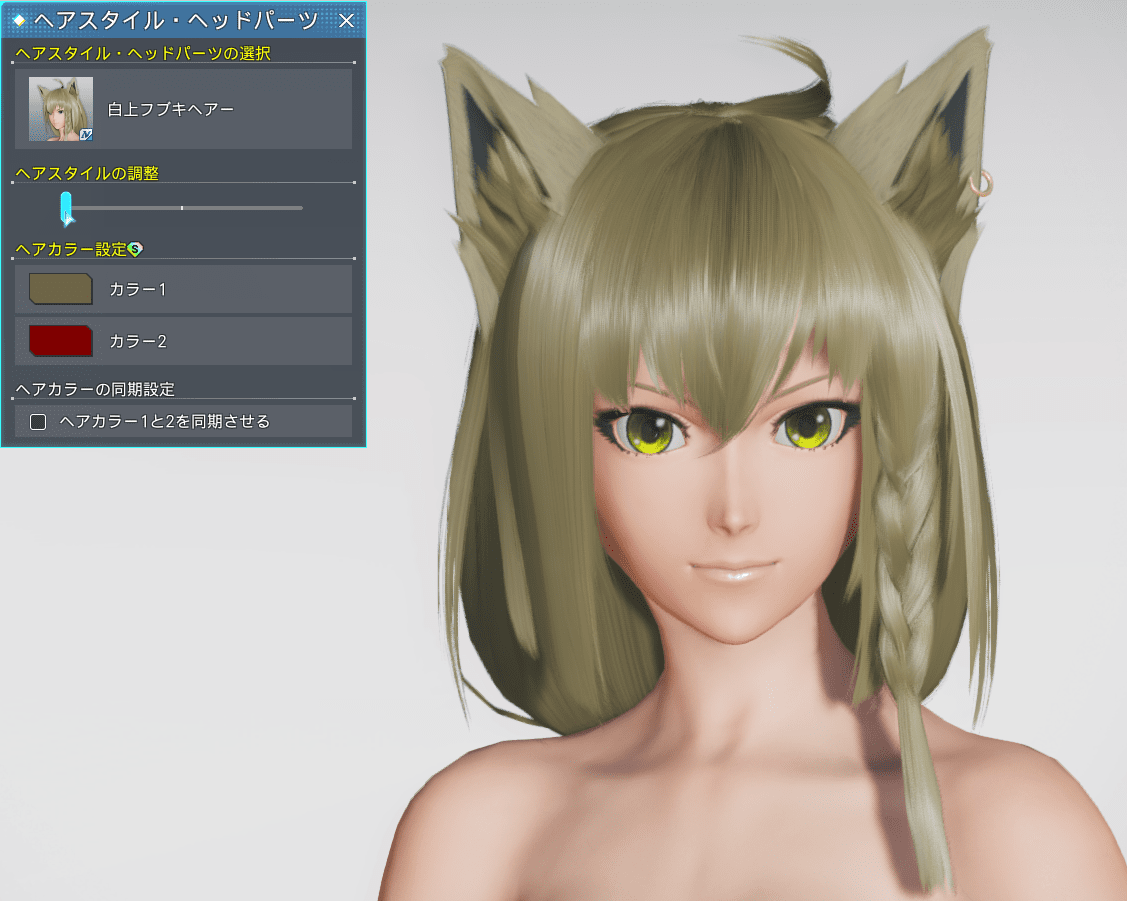Click the center tick of the adjustment slider
1127x901 pixels.
point(182,208)
